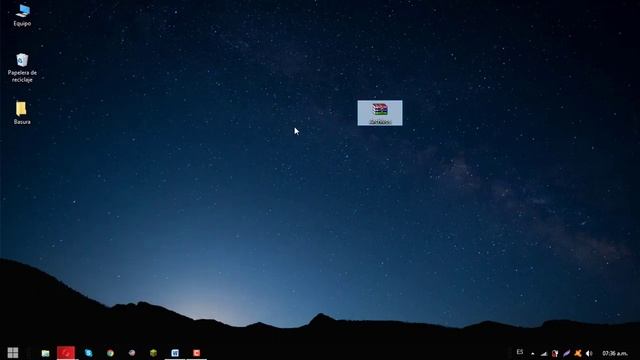Open the green cube taskbar app

pos(153,353)
